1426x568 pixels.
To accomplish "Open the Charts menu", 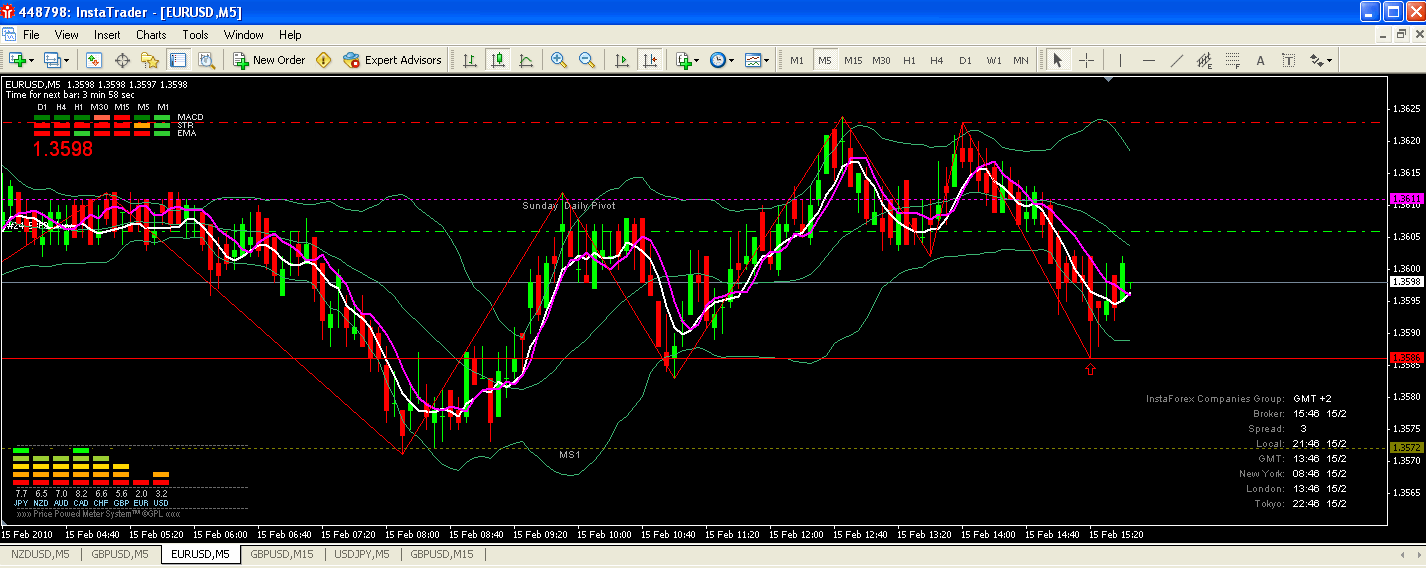I will tap(151, 35).
